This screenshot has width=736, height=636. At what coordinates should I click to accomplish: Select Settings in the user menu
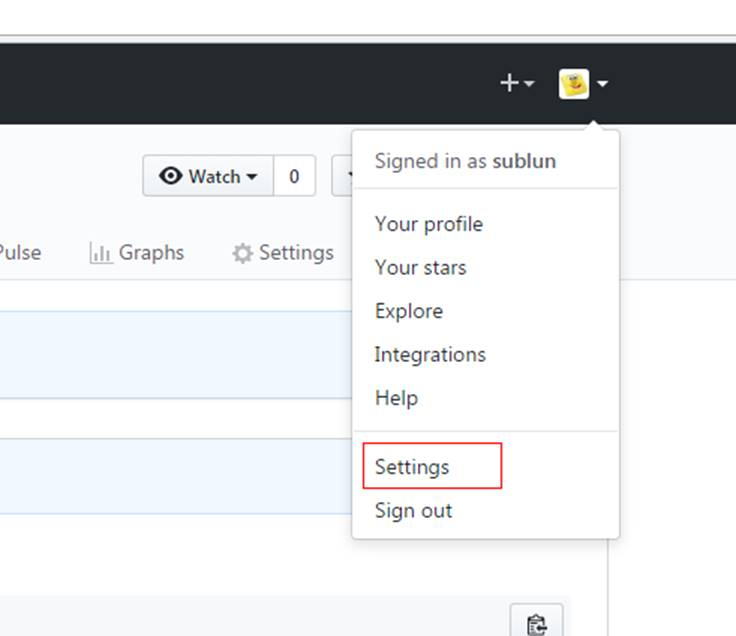pyautogui.click(x=412, y=467)
